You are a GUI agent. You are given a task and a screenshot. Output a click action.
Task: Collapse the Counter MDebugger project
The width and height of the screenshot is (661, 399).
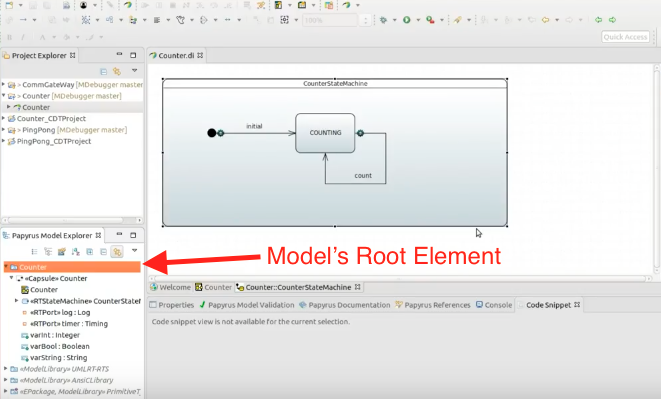click(4, 96)
